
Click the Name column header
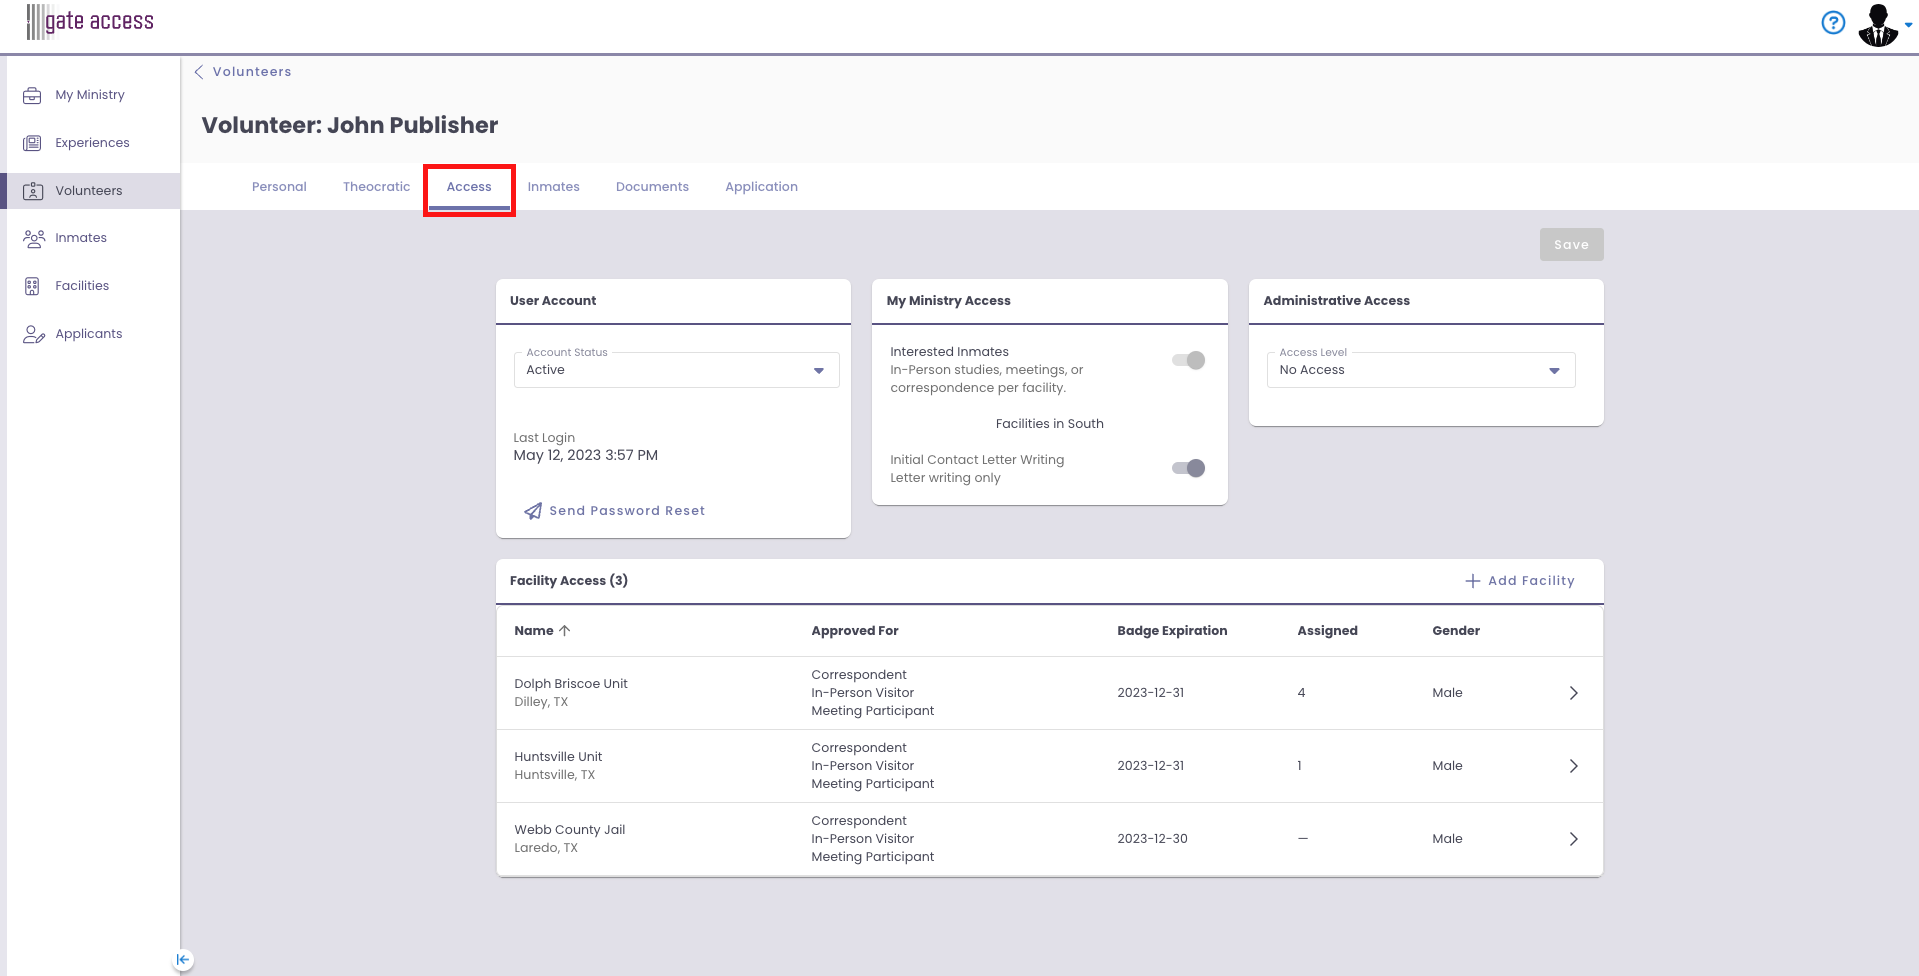coord(534,631)
